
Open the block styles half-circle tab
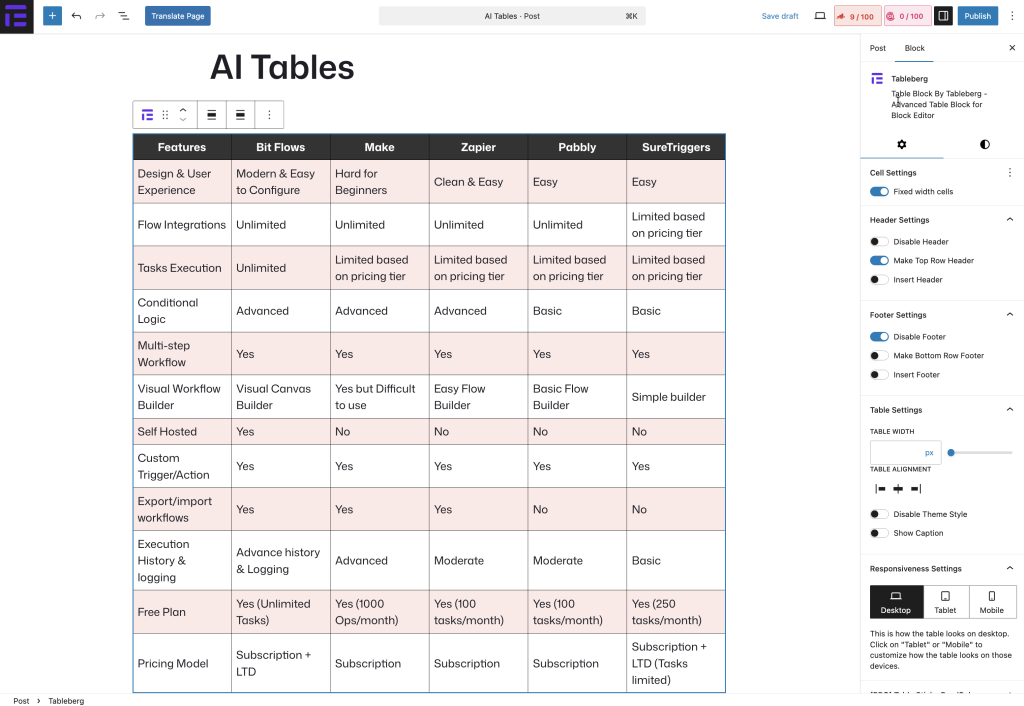click(984, 144)
